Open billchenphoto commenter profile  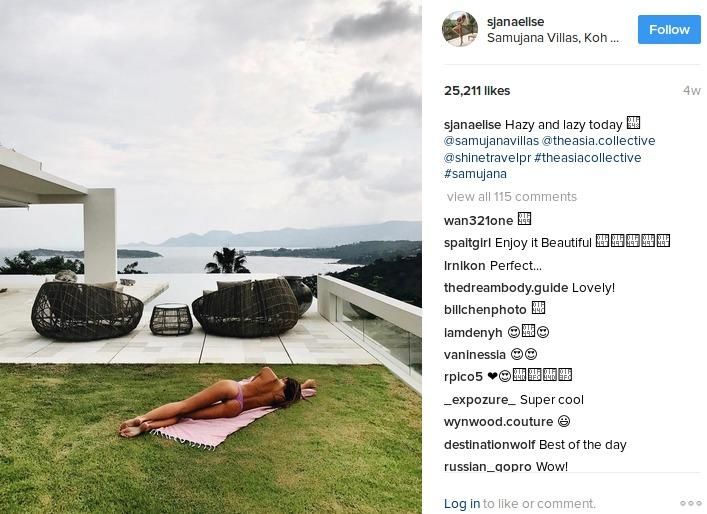pos(485,310)
